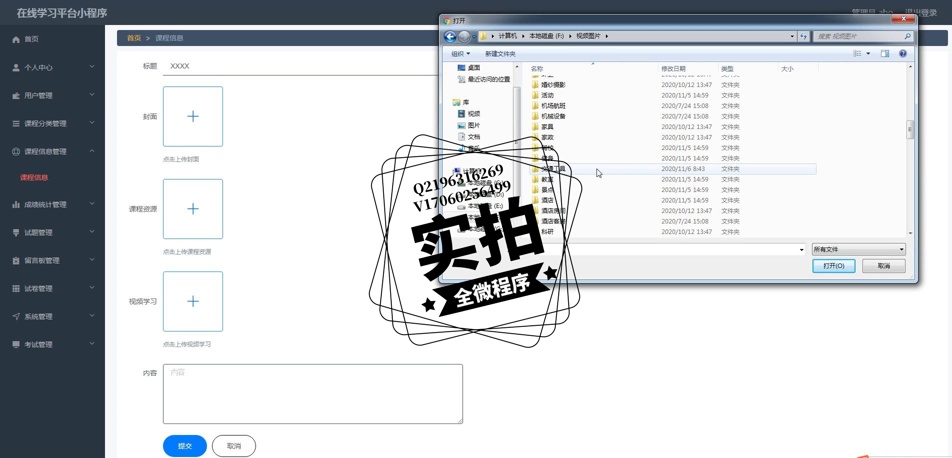Open the help icon in the file dialog toolbar

coord(903,54)
